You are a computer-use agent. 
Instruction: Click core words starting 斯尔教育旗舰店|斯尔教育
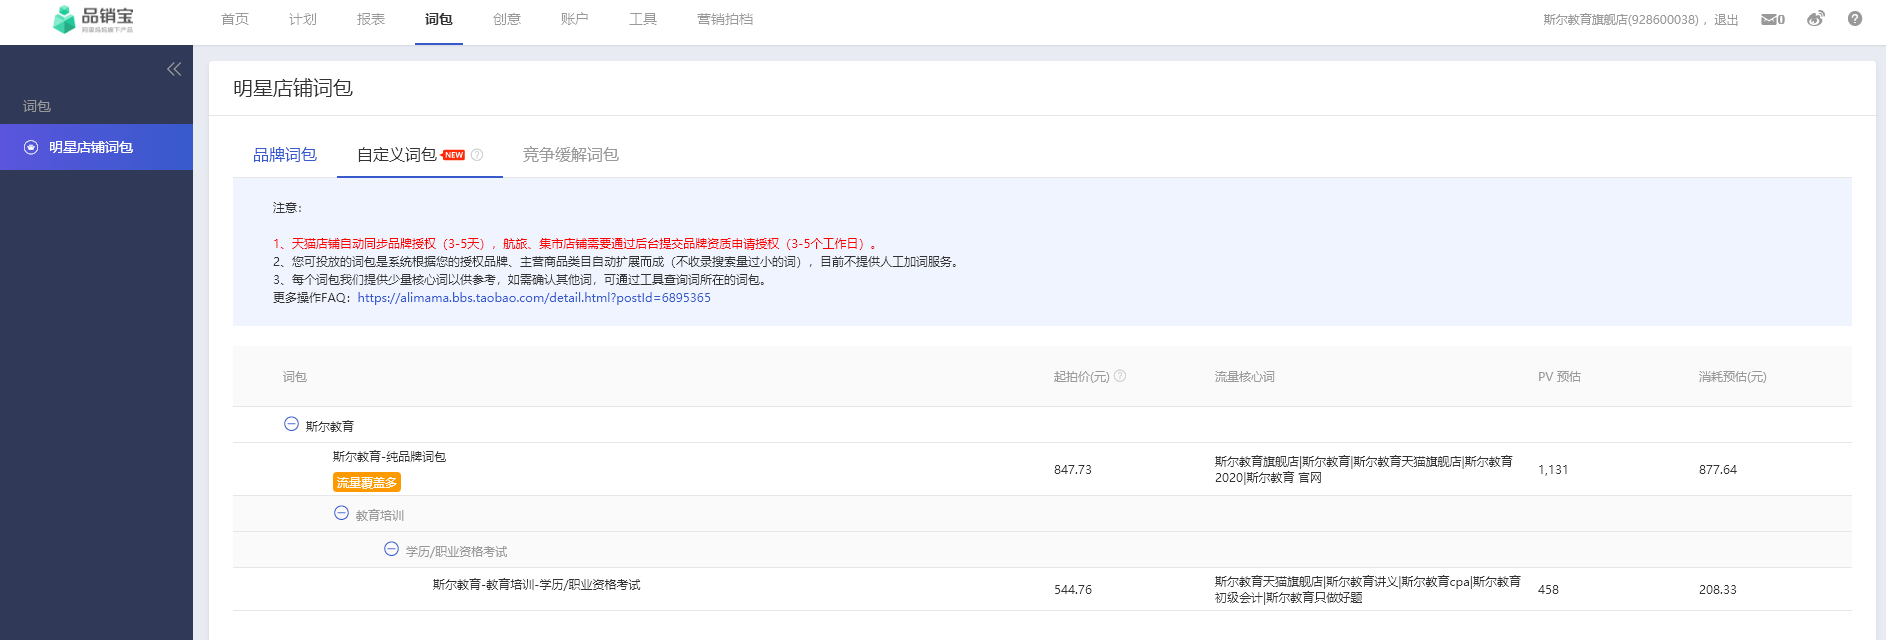1364,470
